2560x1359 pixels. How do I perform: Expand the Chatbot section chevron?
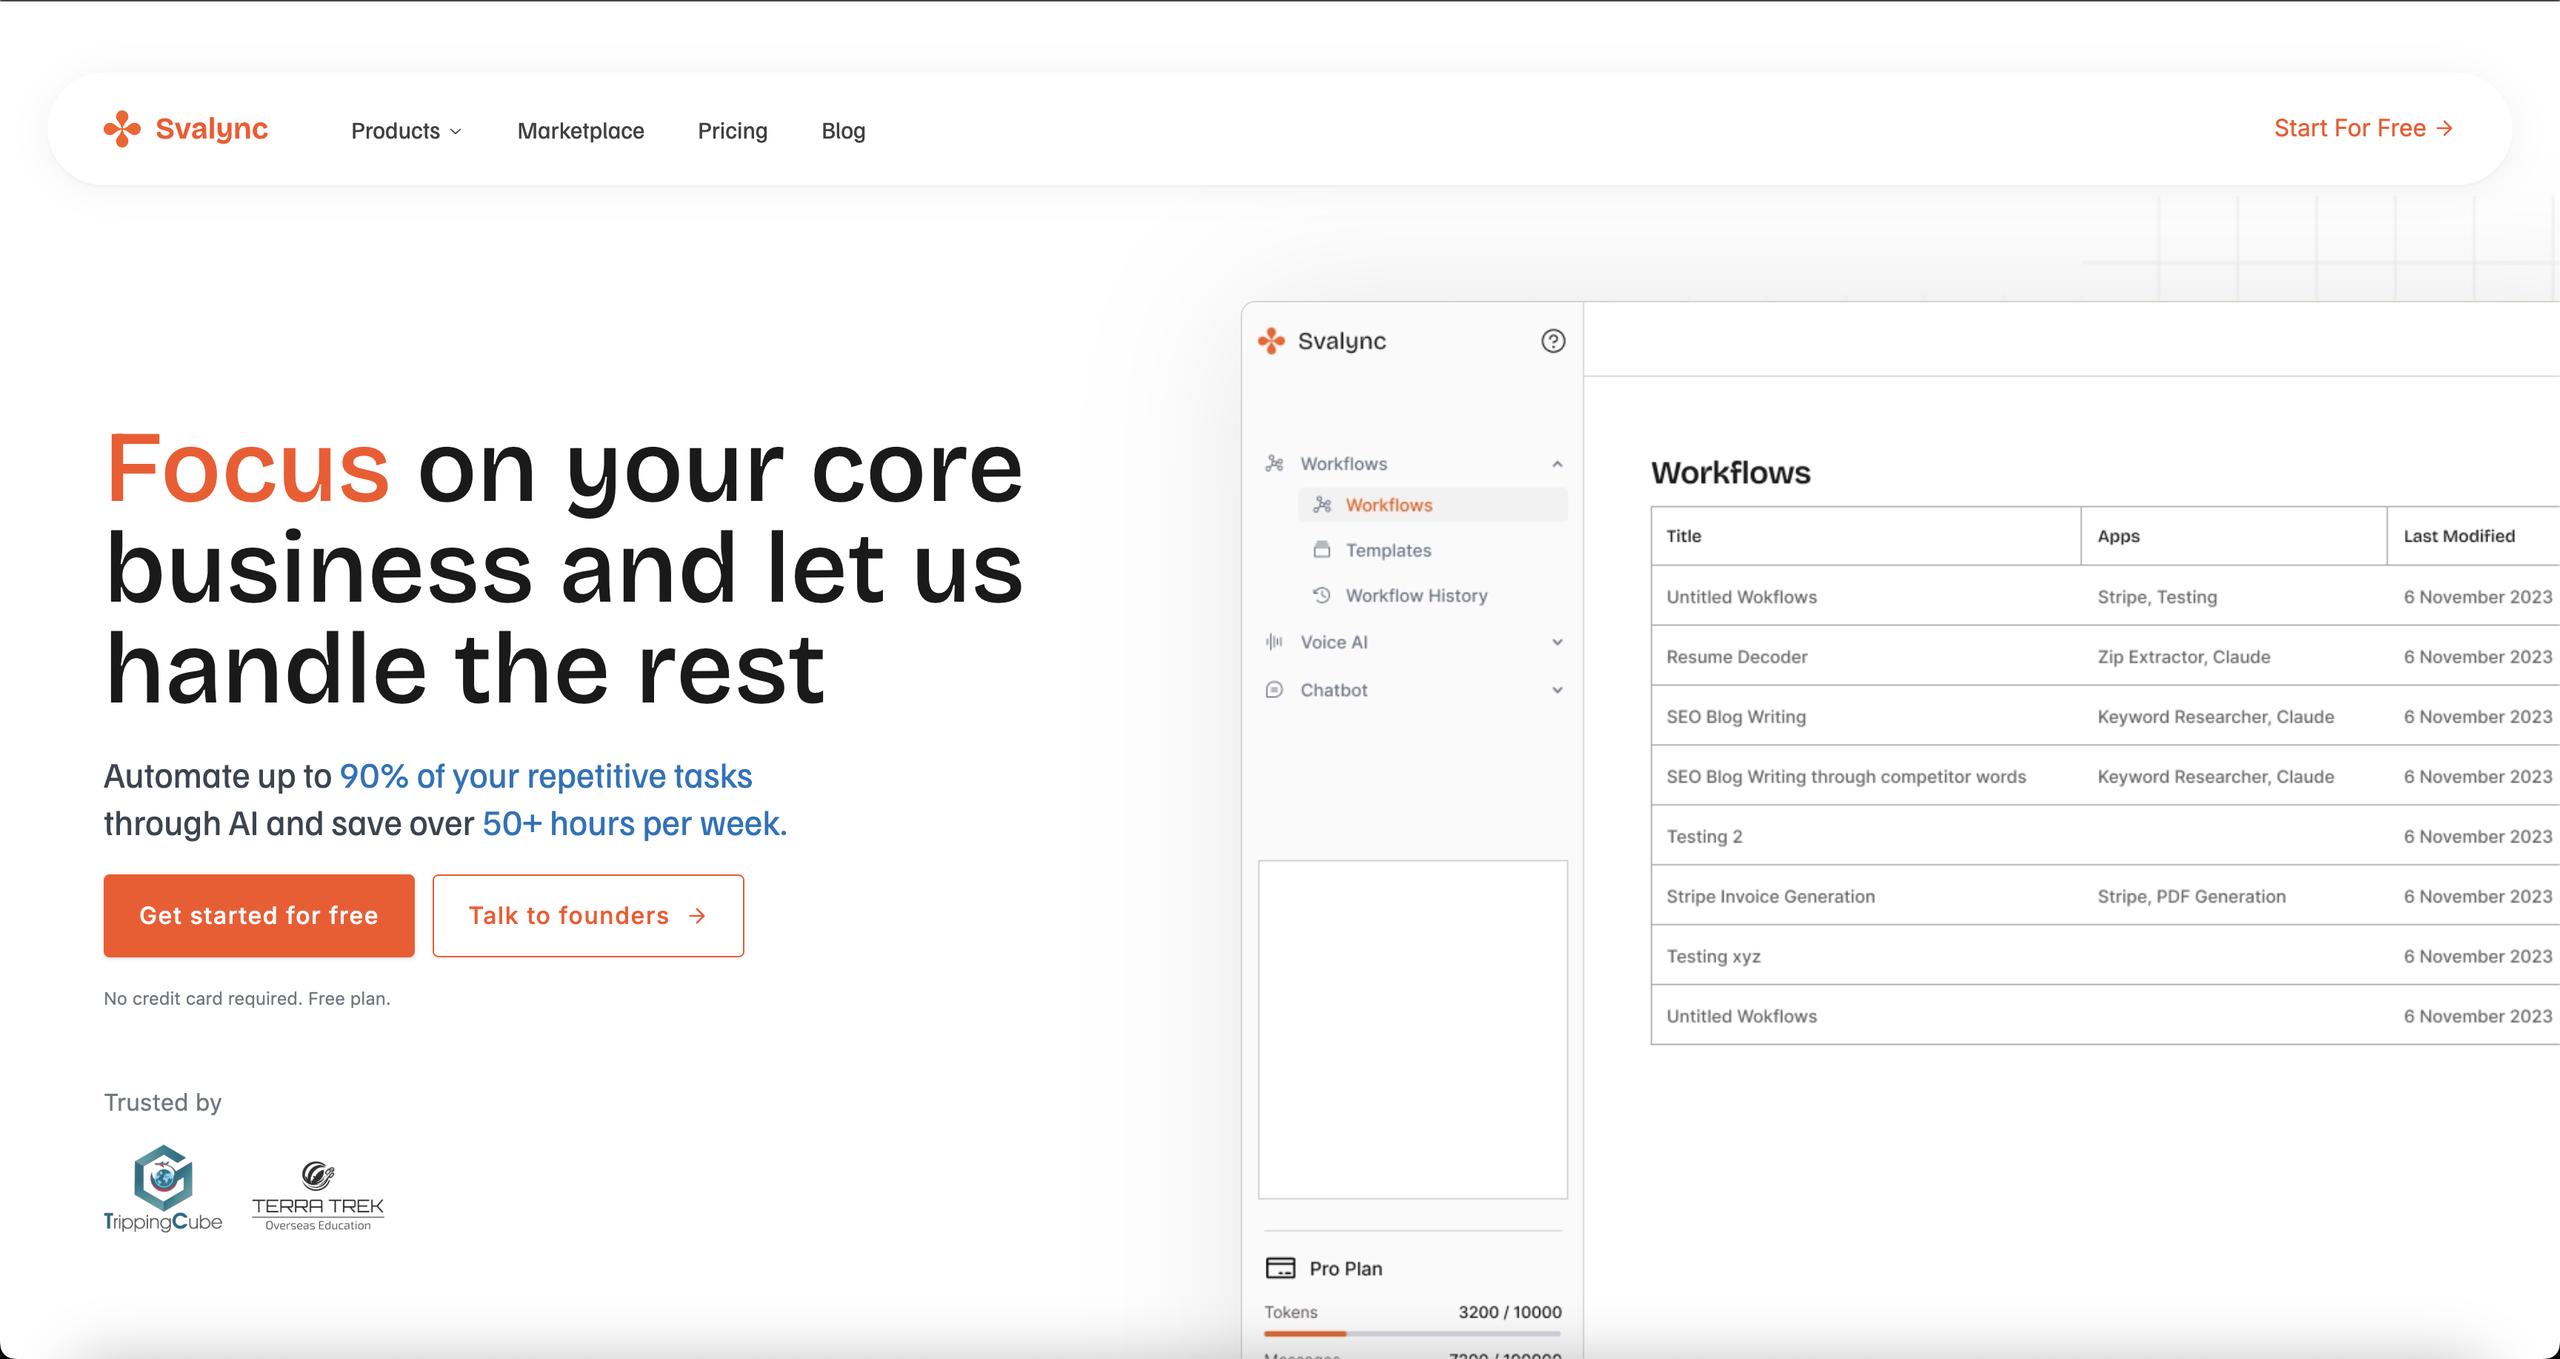point(1557,690)
